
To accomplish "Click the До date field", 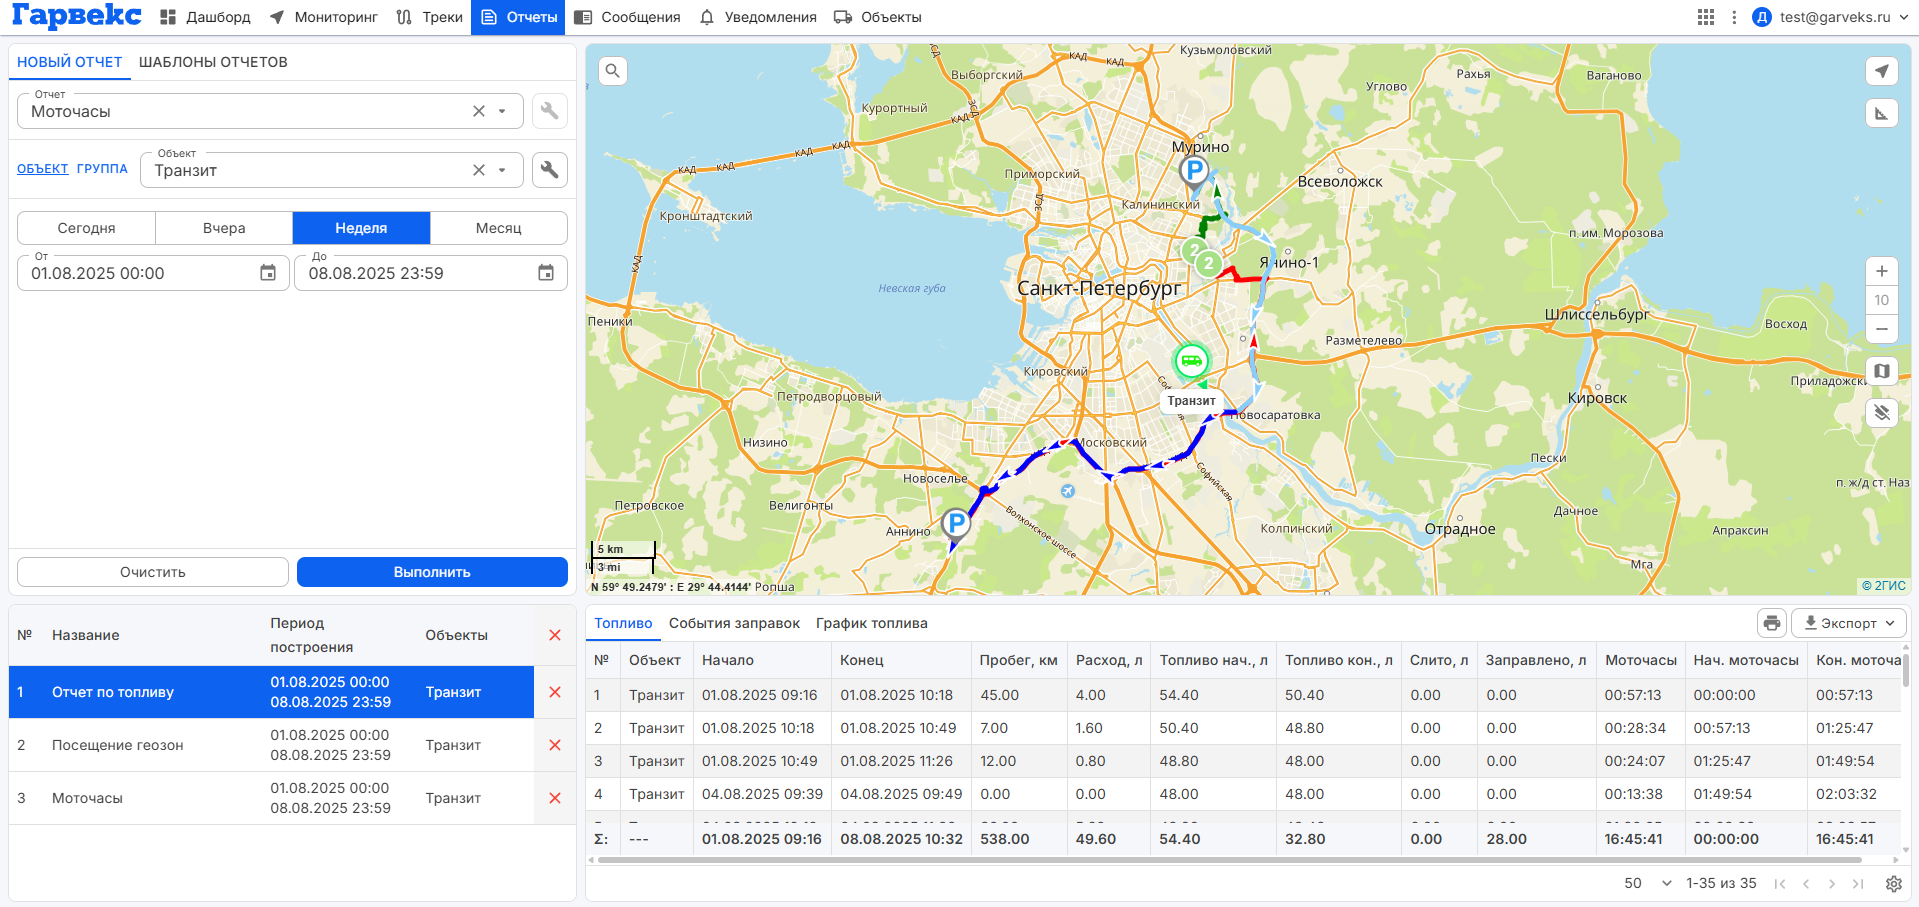I will [431, 273].
